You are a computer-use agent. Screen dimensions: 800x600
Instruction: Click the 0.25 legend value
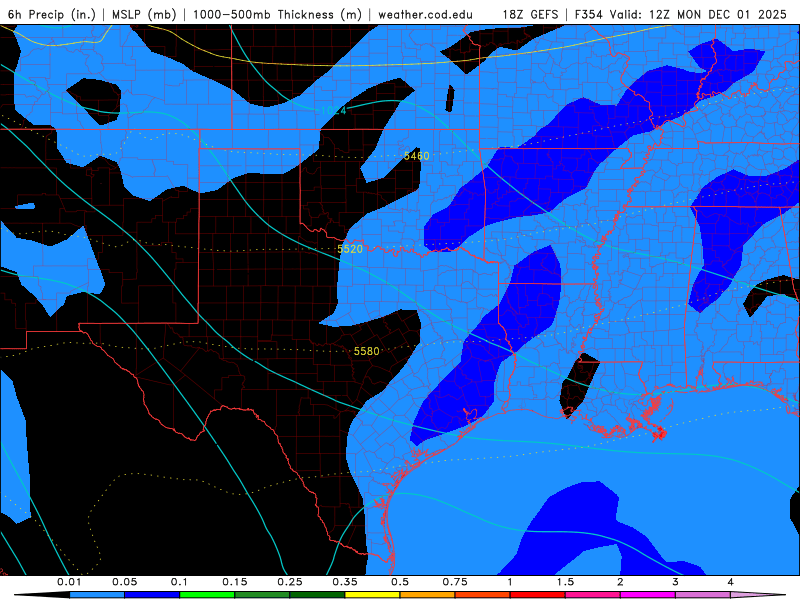point(290,582)
